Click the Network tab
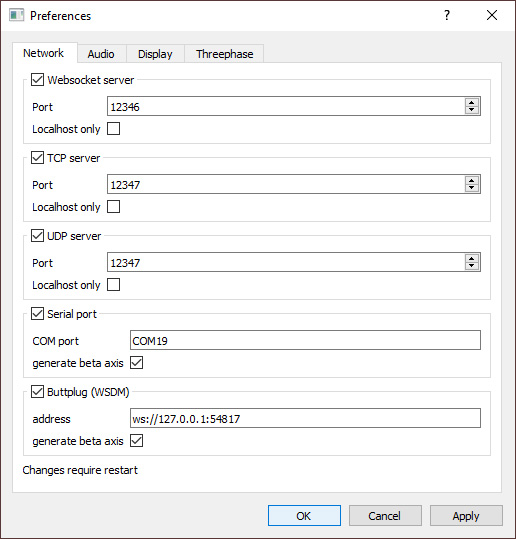 pyautogui.click(x=44, y=53)
